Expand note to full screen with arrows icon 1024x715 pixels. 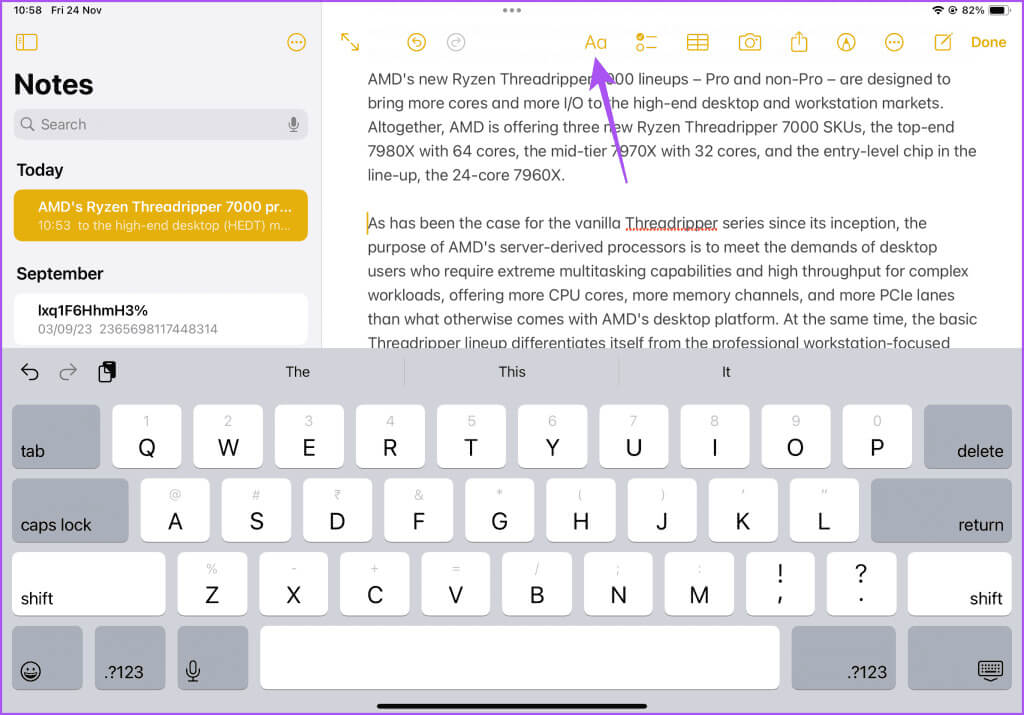(350, 42)
